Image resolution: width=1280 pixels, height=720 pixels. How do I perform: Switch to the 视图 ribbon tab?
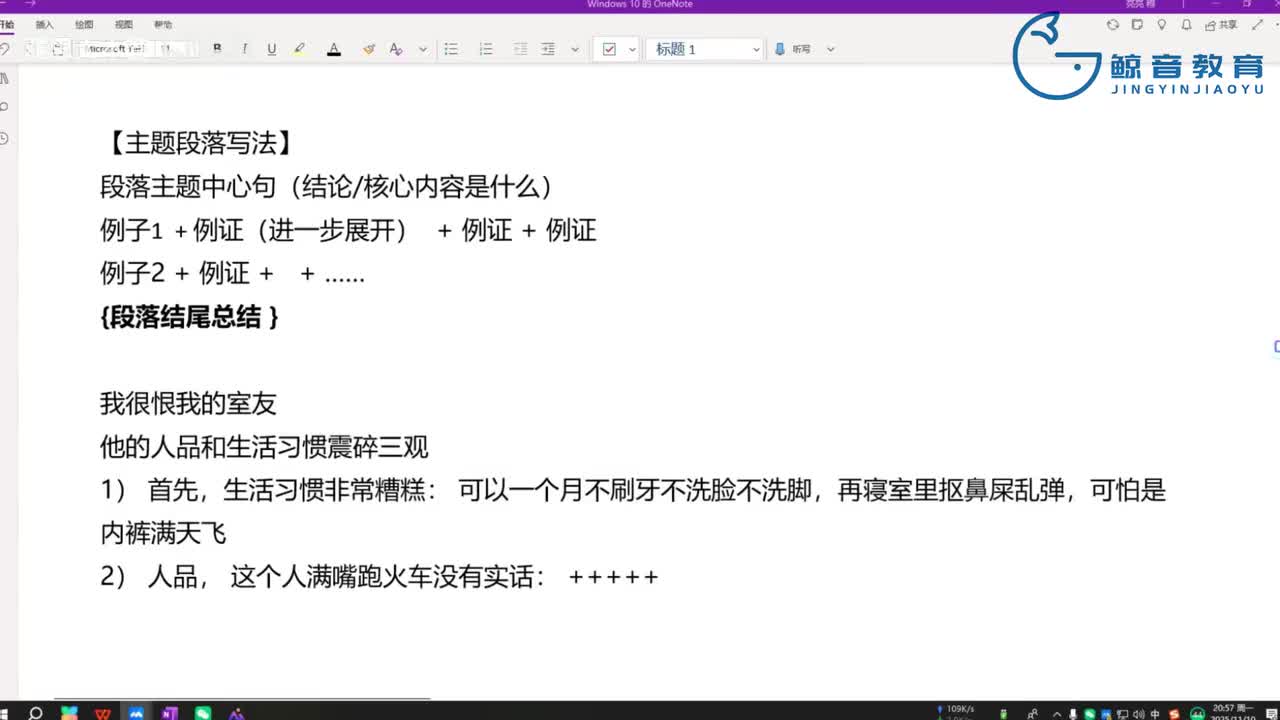coord(123,24)
